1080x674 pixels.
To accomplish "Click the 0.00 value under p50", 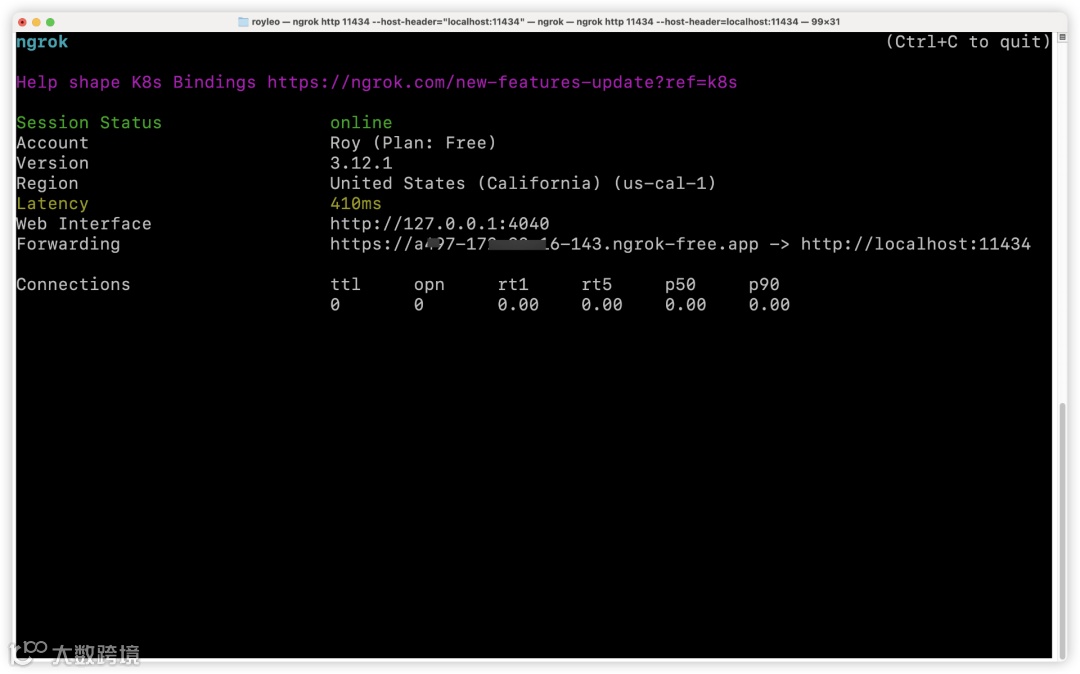I will click(685, 305).
